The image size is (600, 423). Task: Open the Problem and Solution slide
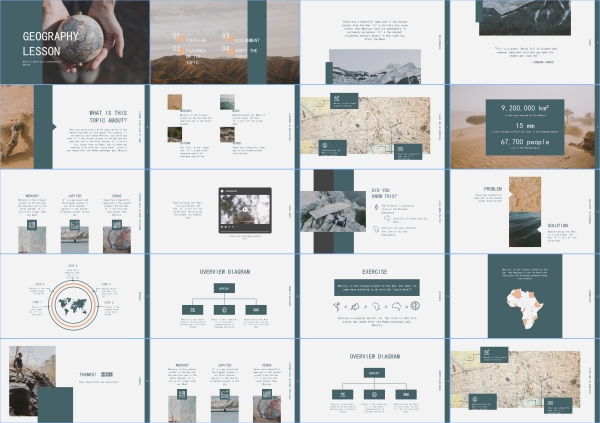point(524,210)
